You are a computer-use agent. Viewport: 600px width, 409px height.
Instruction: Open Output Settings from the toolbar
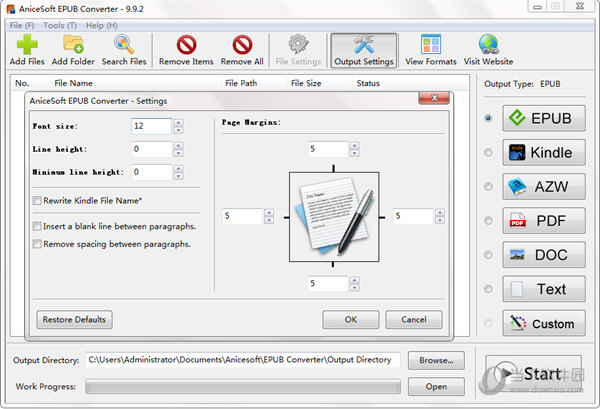pos(364,51)
